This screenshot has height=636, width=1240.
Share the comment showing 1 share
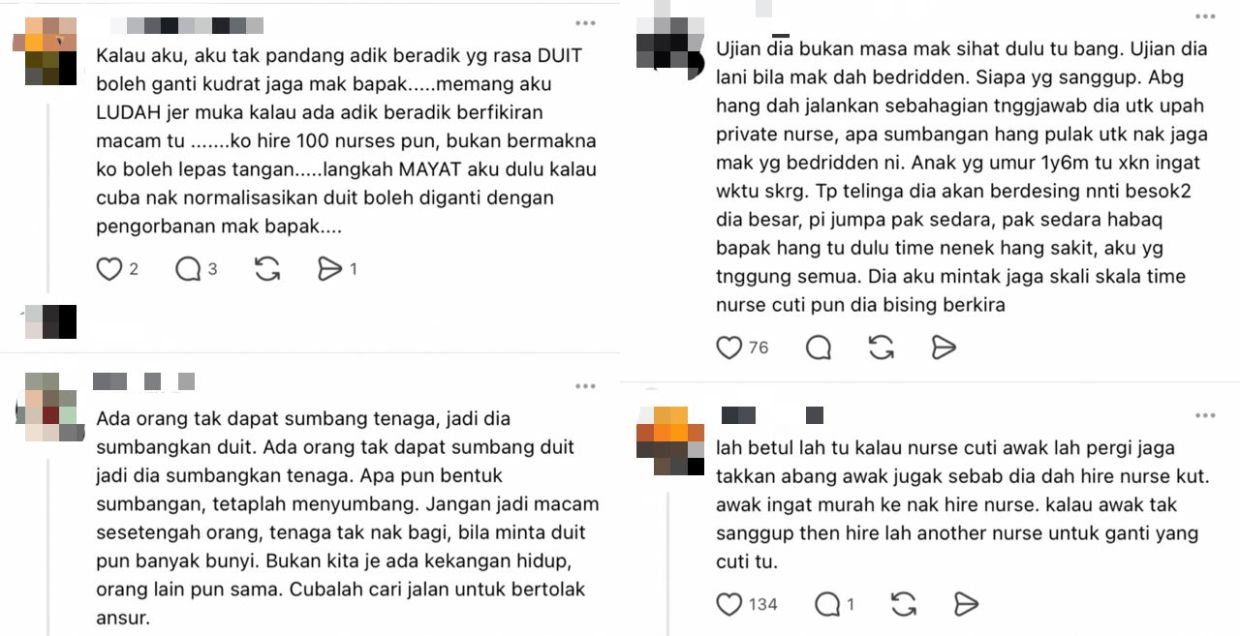pyautogui.click(x=330, y=269)
